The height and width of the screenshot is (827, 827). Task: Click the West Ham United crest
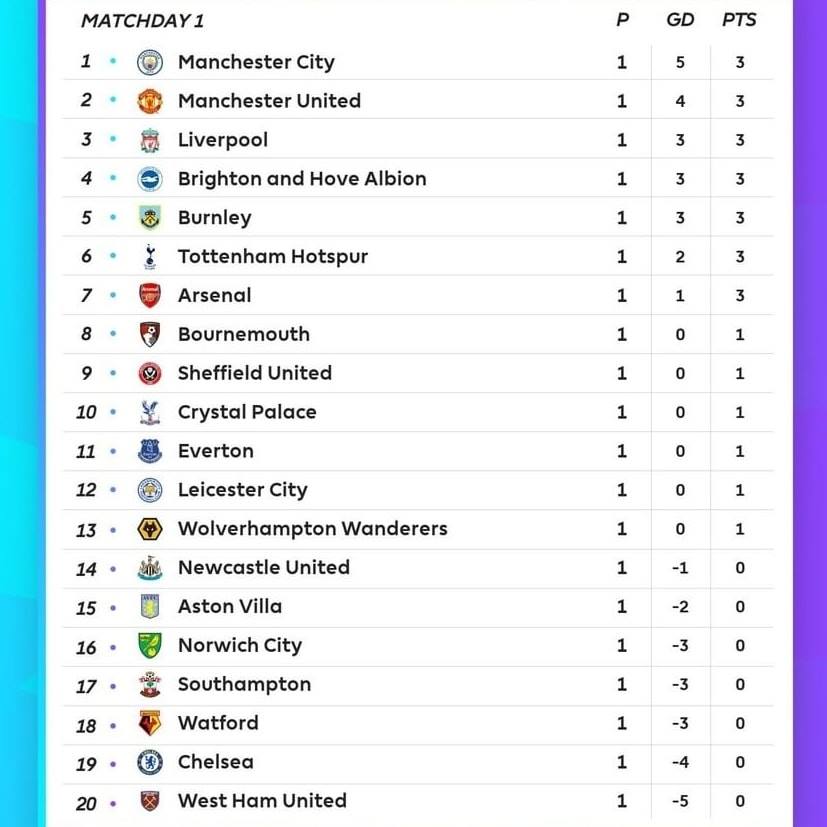pos(150,801)
